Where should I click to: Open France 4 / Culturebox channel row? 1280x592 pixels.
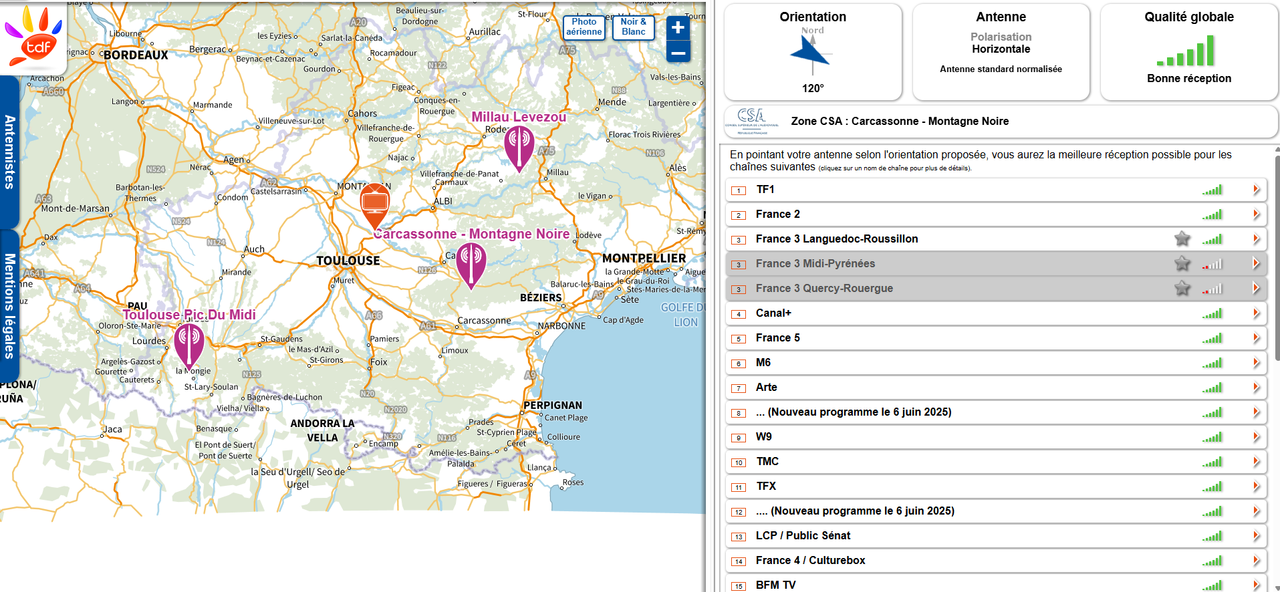(996, 561)
